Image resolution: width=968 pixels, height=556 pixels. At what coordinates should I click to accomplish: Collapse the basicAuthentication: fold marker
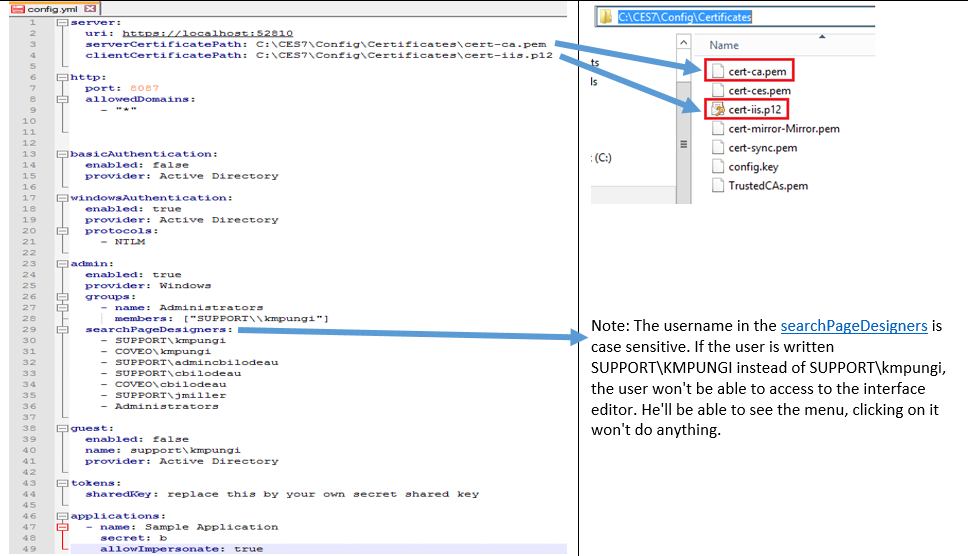point(62,154)
